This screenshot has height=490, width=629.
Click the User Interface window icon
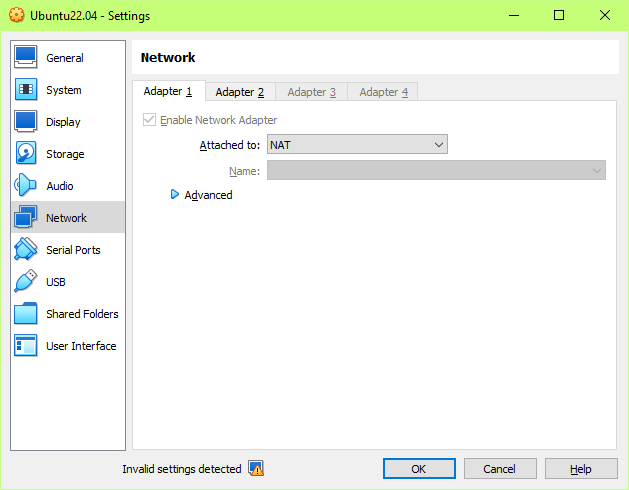click(x=26, y=345)
